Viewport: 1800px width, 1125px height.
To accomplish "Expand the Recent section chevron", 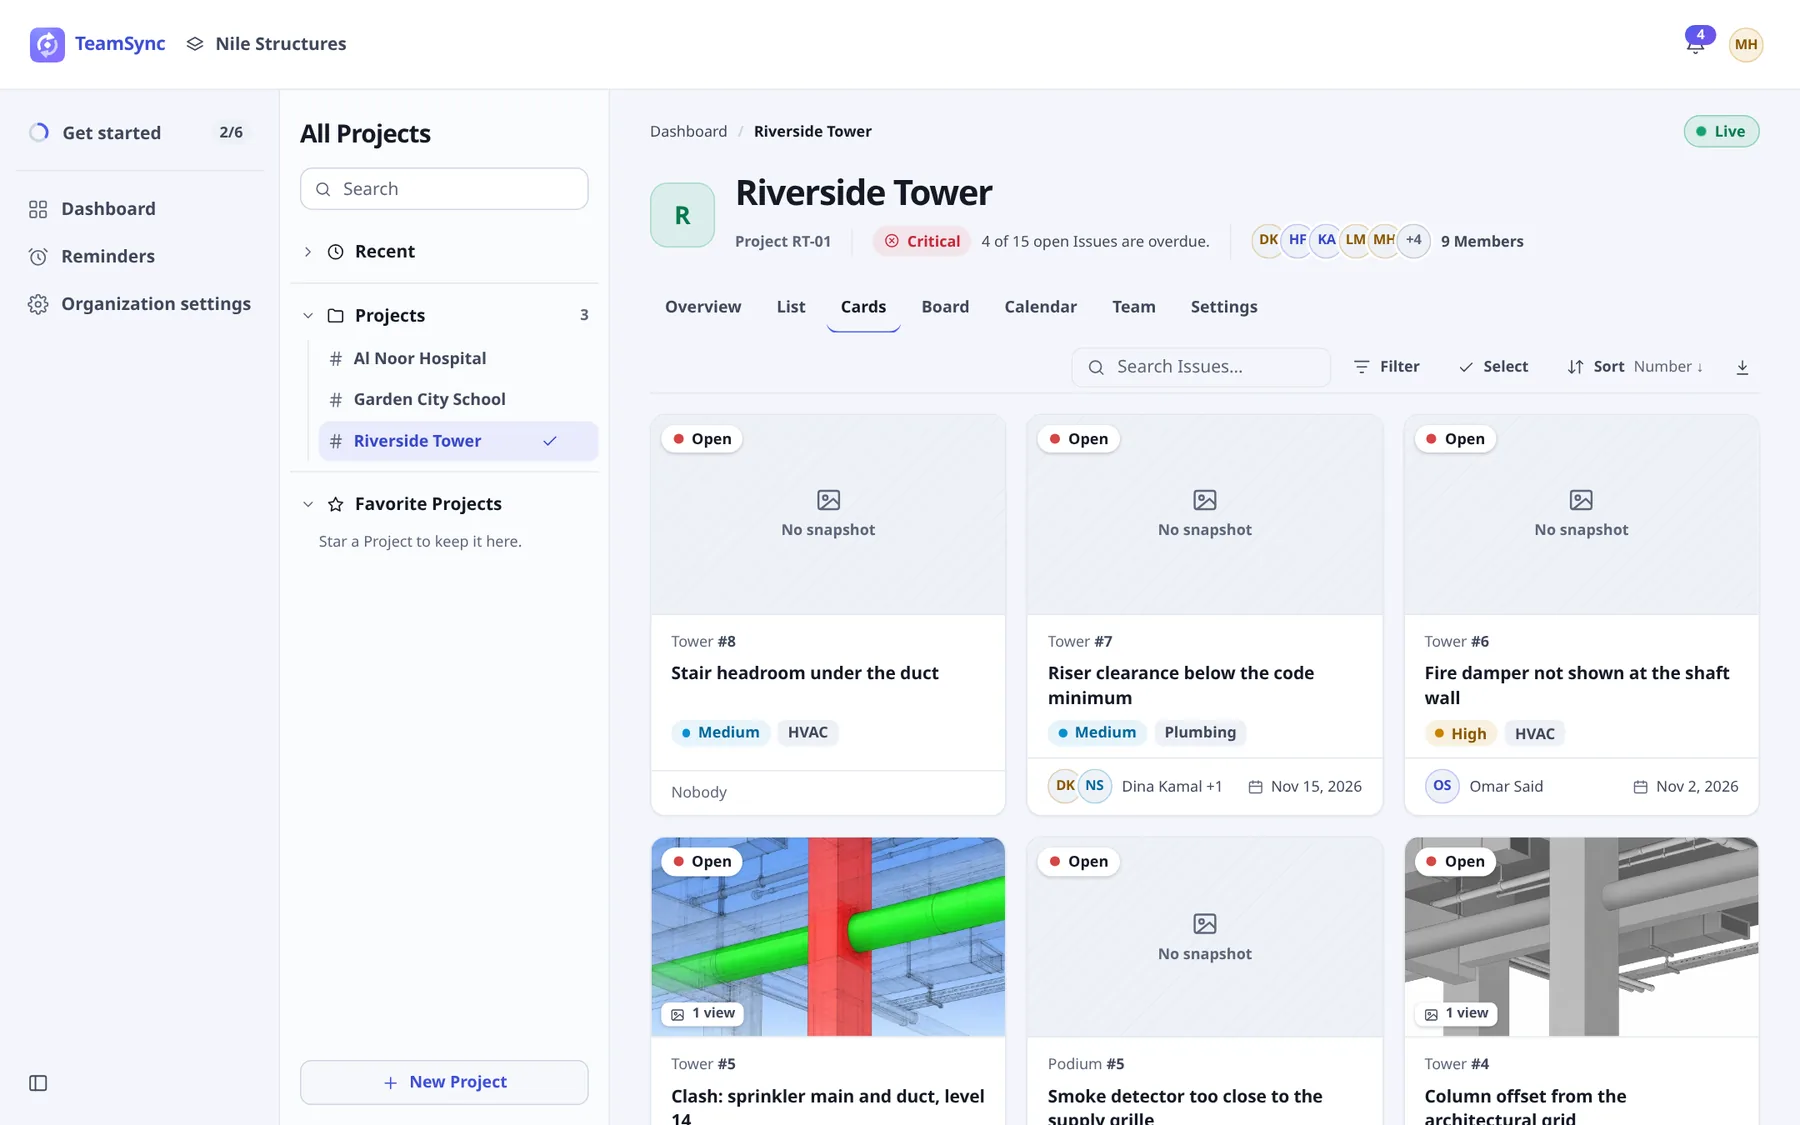I will pyautogui.click(x=308, y=252).
